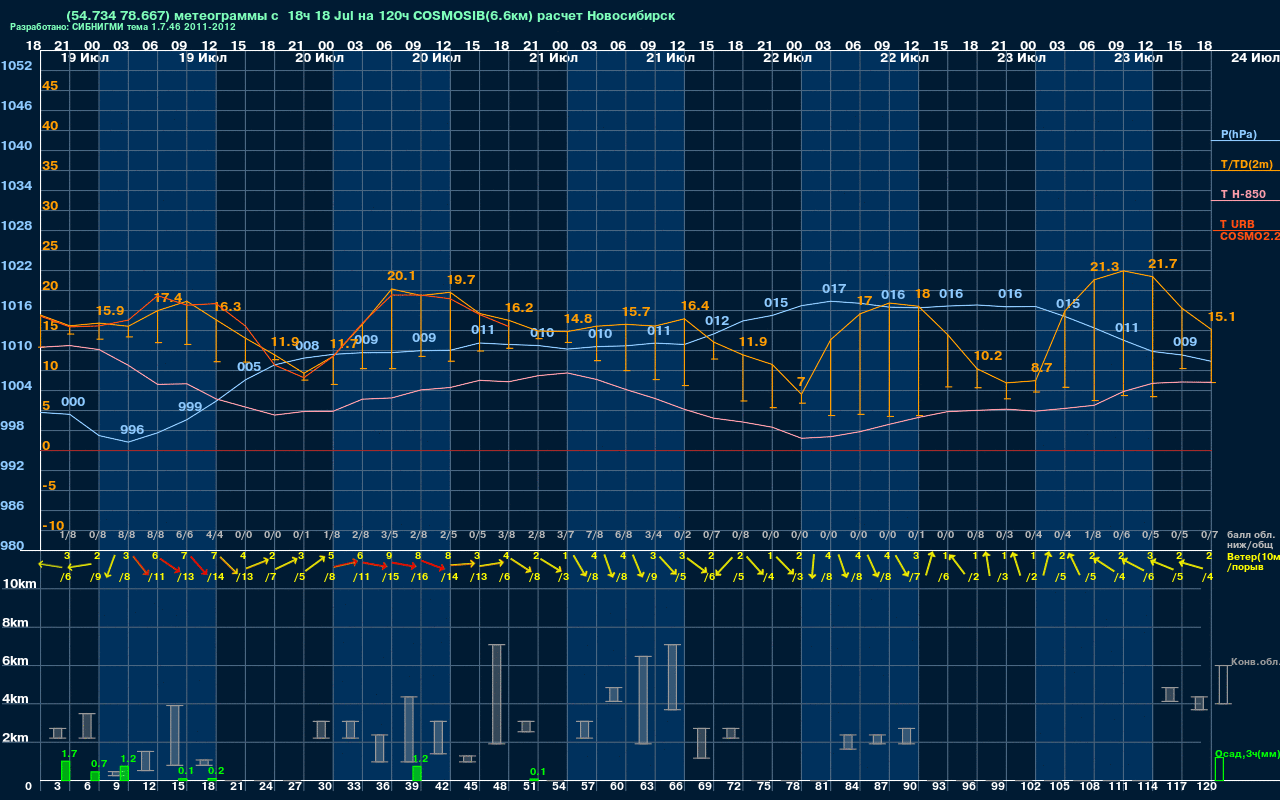Click the 10.2 temperature label
This screenshot has width=1280, height=800.
pos(988,356)
